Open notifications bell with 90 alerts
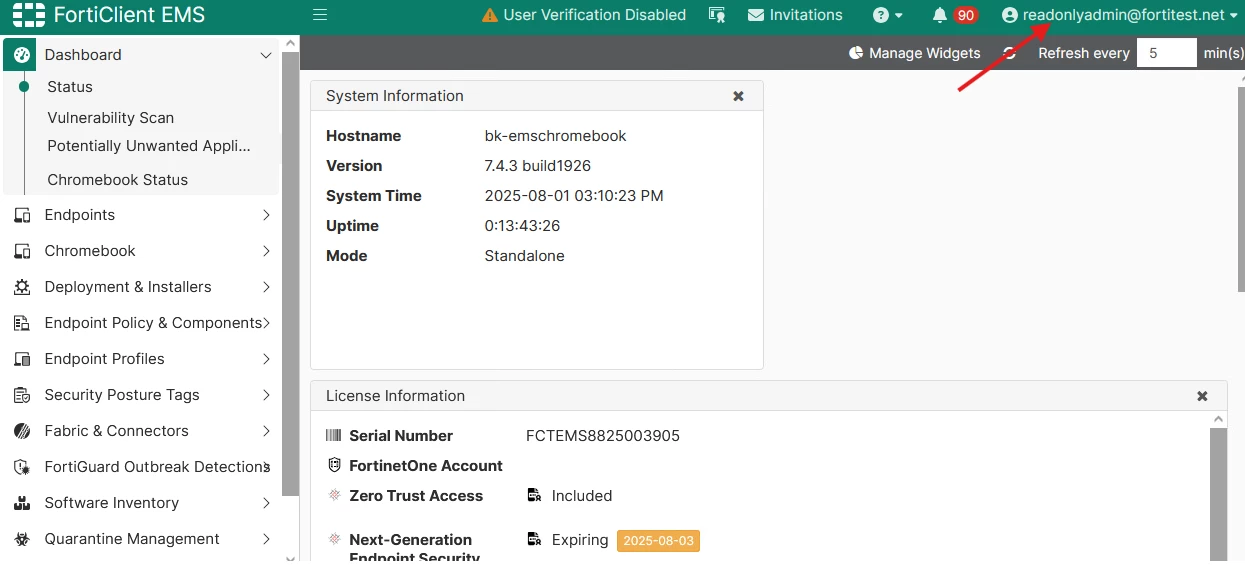Screen dimensions: 1245x565 pyautogui.click(x=954, y=15)
